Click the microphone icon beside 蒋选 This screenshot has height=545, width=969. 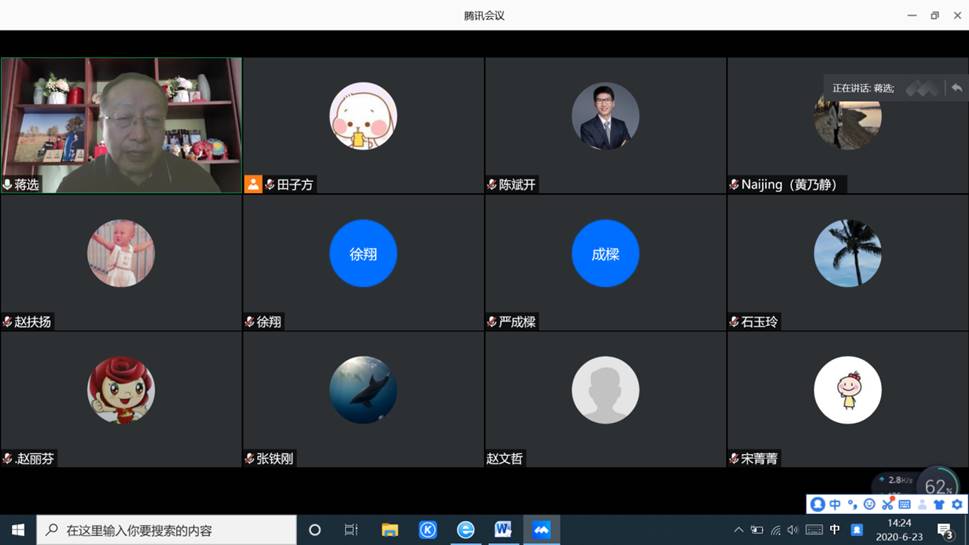click(x=8, y=185)
